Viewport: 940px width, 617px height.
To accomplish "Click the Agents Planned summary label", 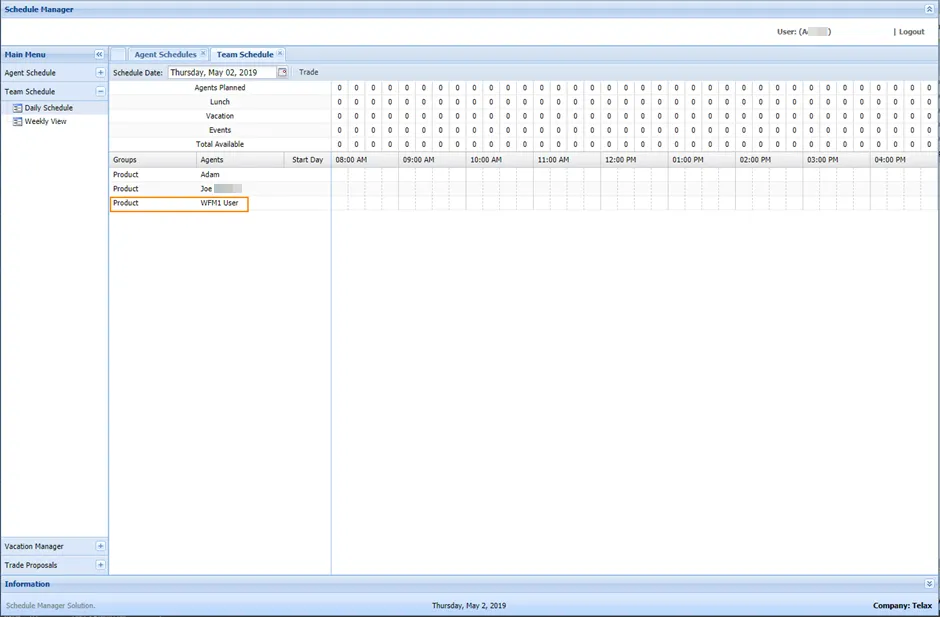I will point(220,88).
